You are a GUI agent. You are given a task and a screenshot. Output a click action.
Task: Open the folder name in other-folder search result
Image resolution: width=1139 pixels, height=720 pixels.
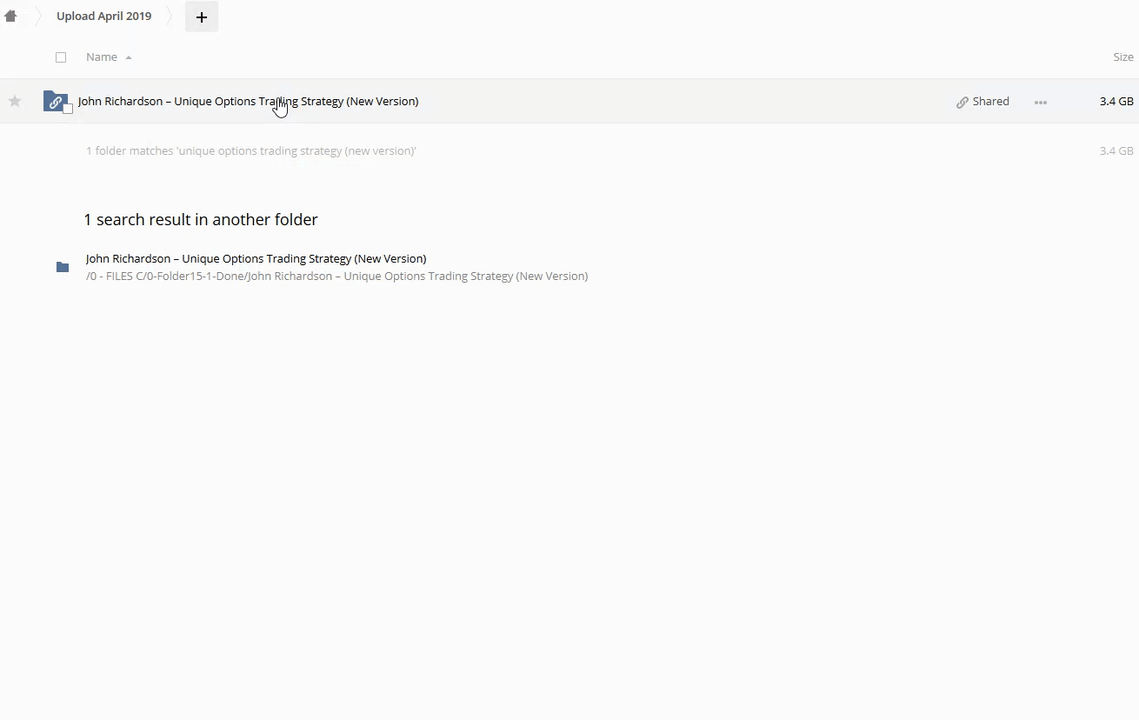click(x=256, y=258)
